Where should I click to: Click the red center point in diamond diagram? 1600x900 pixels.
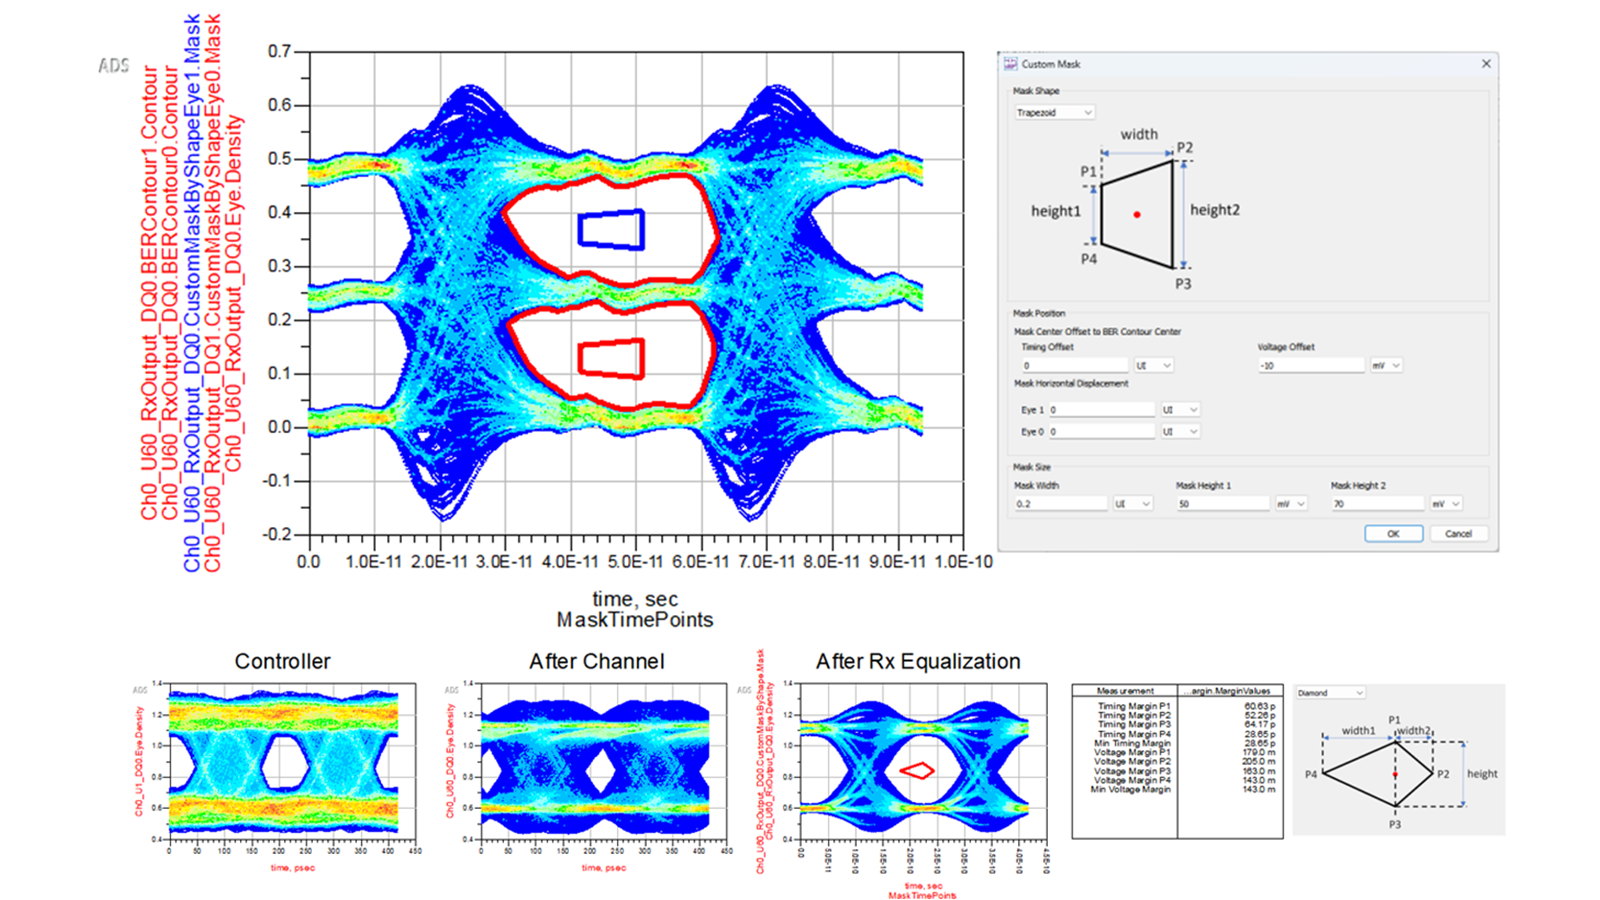coord(1395,775)
